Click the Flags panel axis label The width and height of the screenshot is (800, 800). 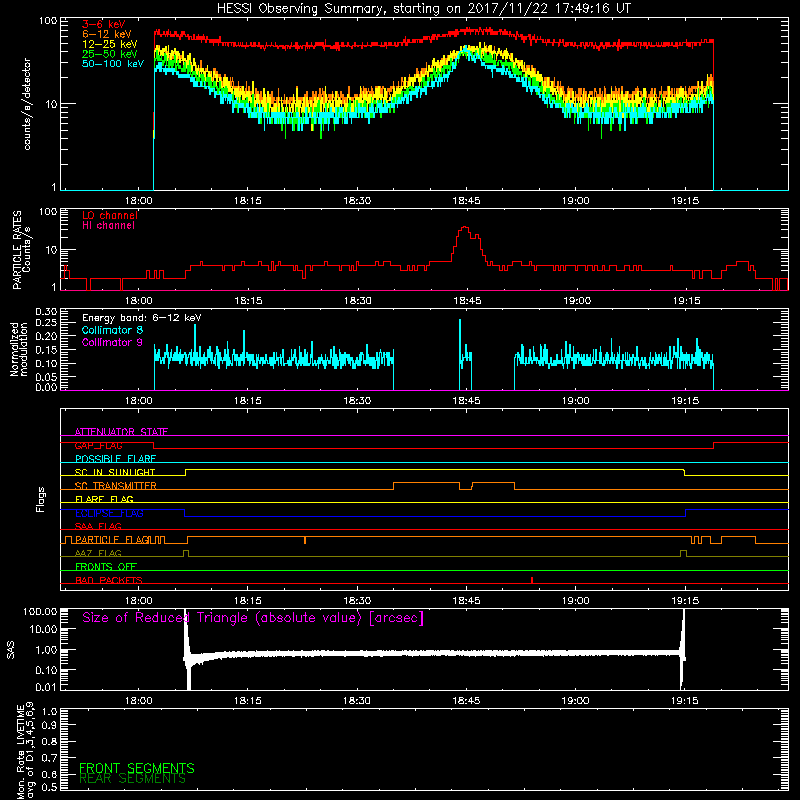(41, 499)
